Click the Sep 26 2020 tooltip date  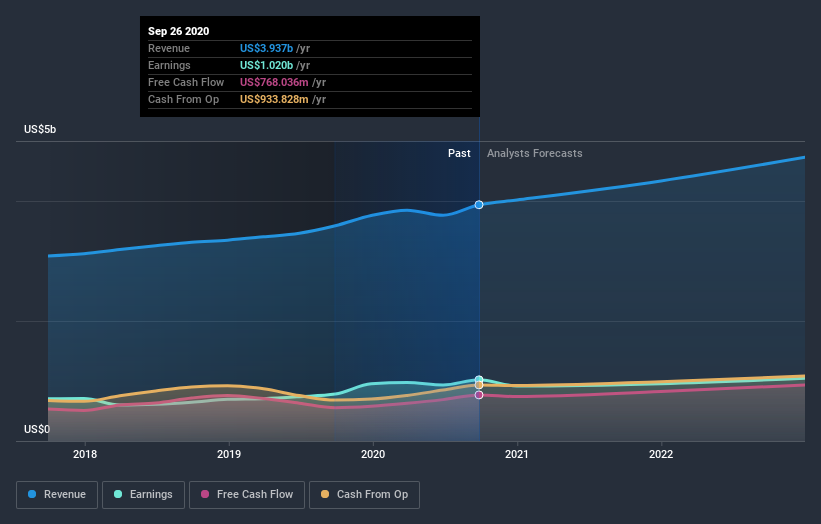pyautogui.click(x=179, y=31)
